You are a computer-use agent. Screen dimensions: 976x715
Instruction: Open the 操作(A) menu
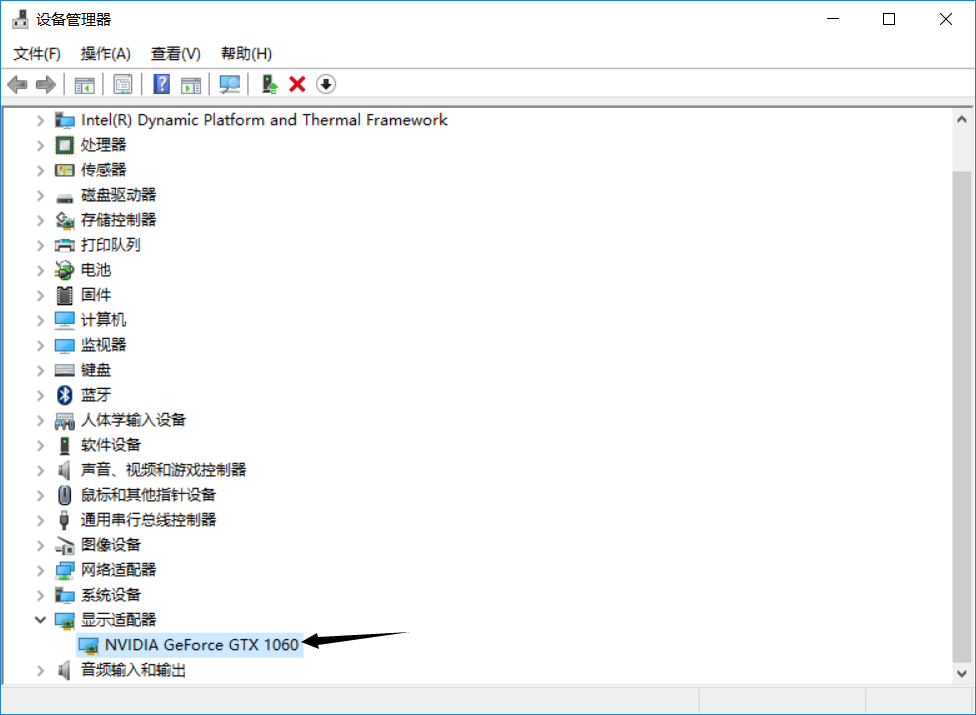pos(105,53)
